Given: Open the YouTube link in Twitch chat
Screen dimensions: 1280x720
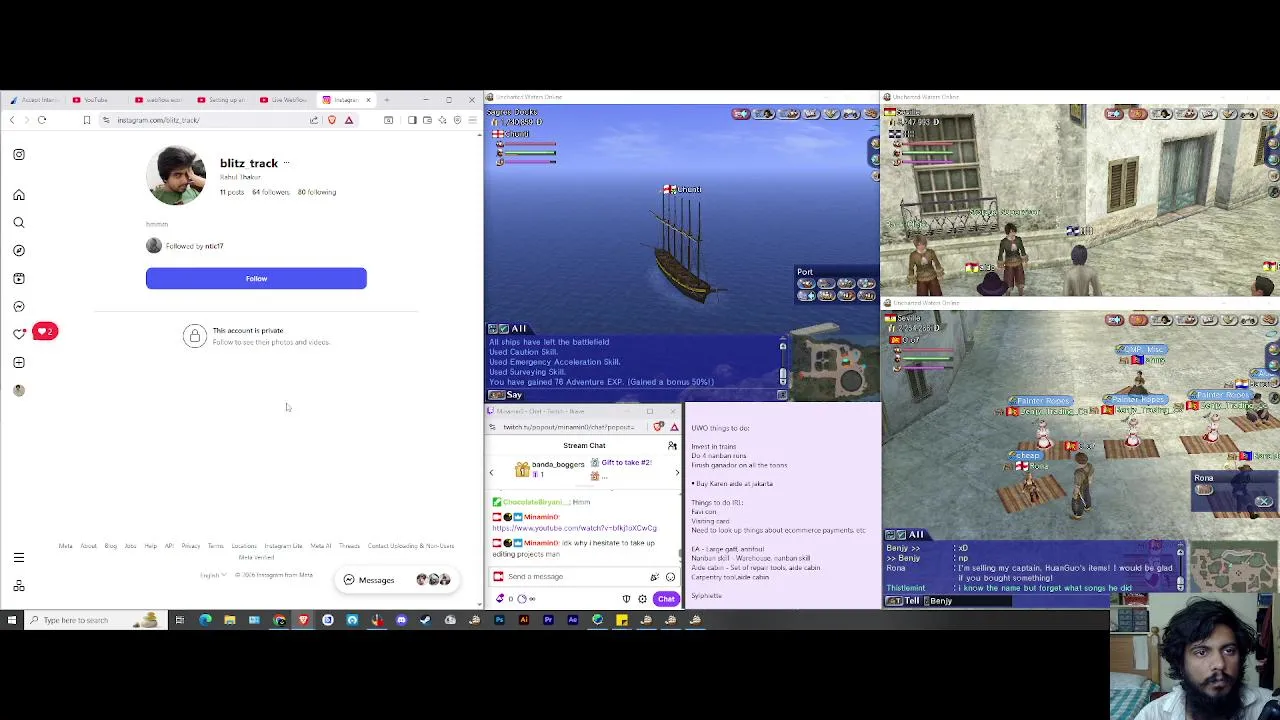Looking at the screenshot, I should pos(574,528).
